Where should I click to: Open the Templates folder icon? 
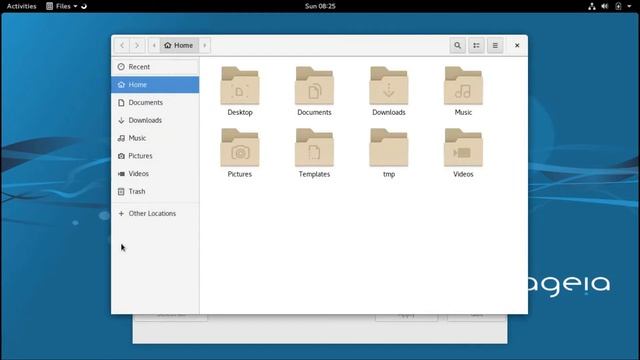[x=314, y=148]
